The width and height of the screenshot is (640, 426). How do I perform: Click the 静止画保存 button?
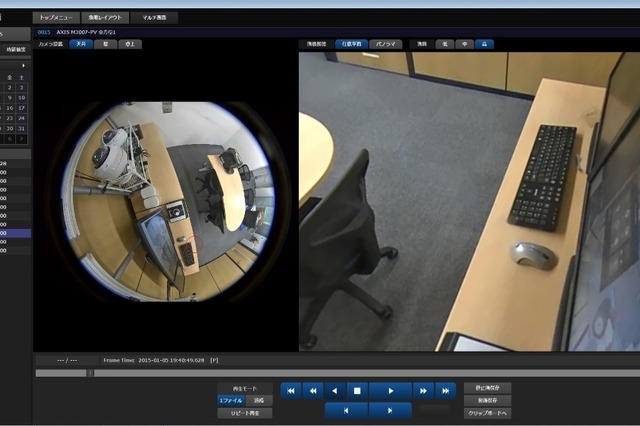(x=487, y=387)
